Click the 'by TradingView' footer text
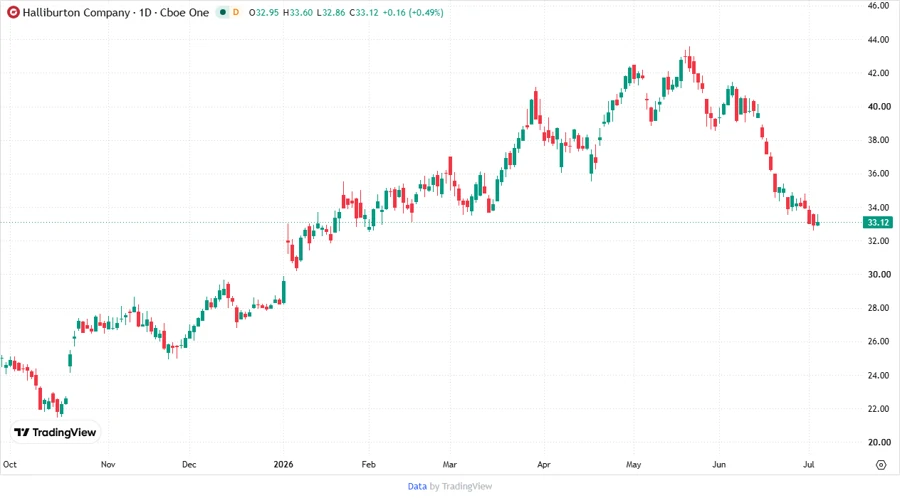Screen dimensions: 900x498 point(461,486)
